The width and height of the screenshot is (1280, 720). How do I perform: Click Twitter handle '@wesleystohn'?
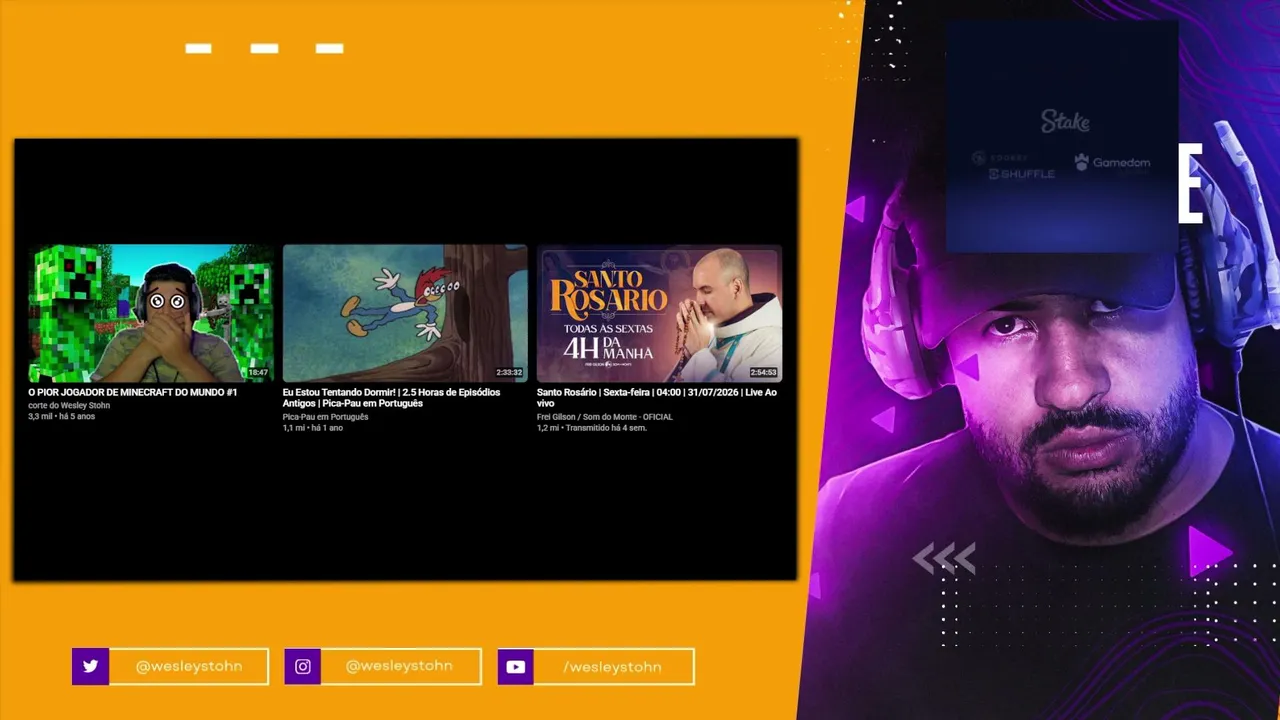pos(189,666)
